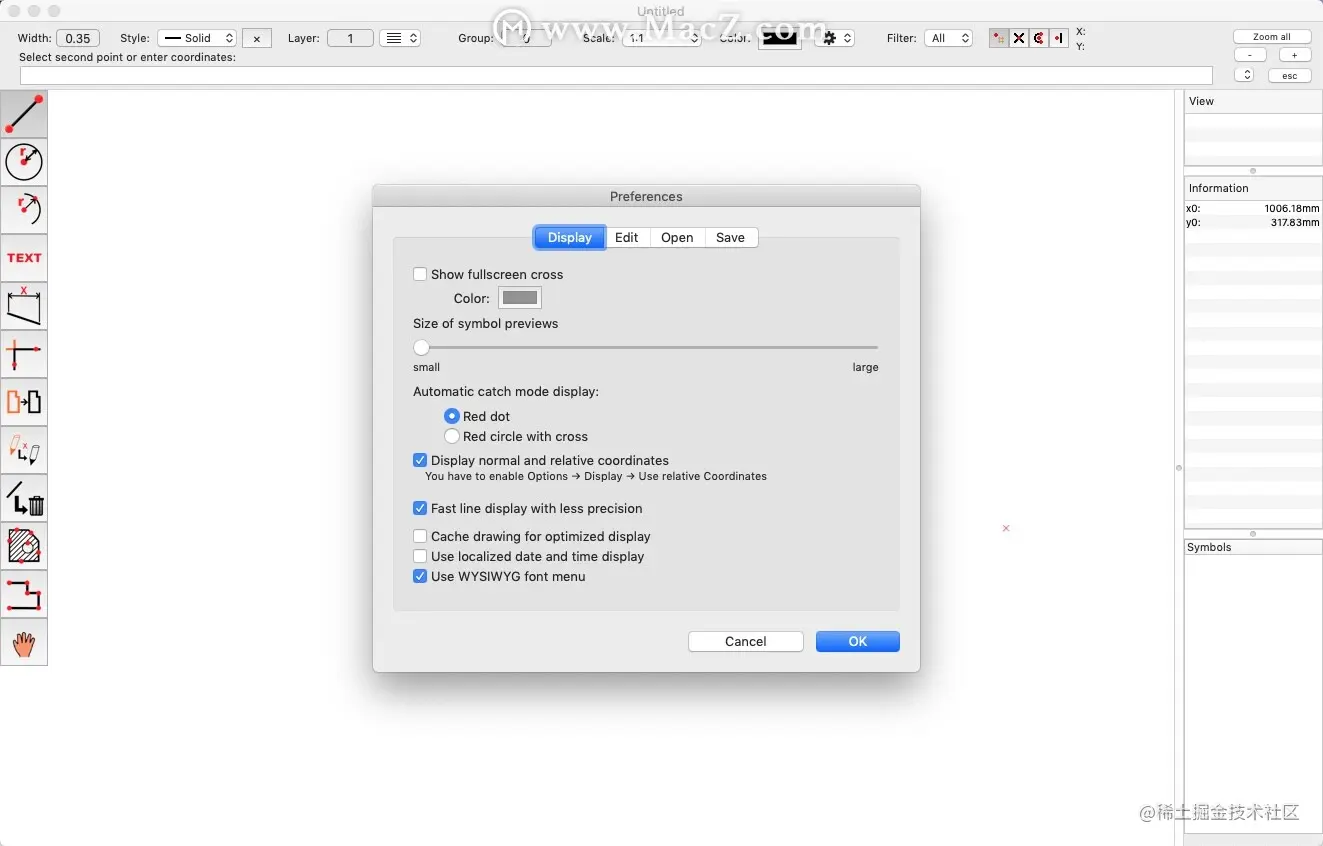This screenshot has height=846, width=1323.
Task: Open the gear settings dropdown
Action: 835,38
